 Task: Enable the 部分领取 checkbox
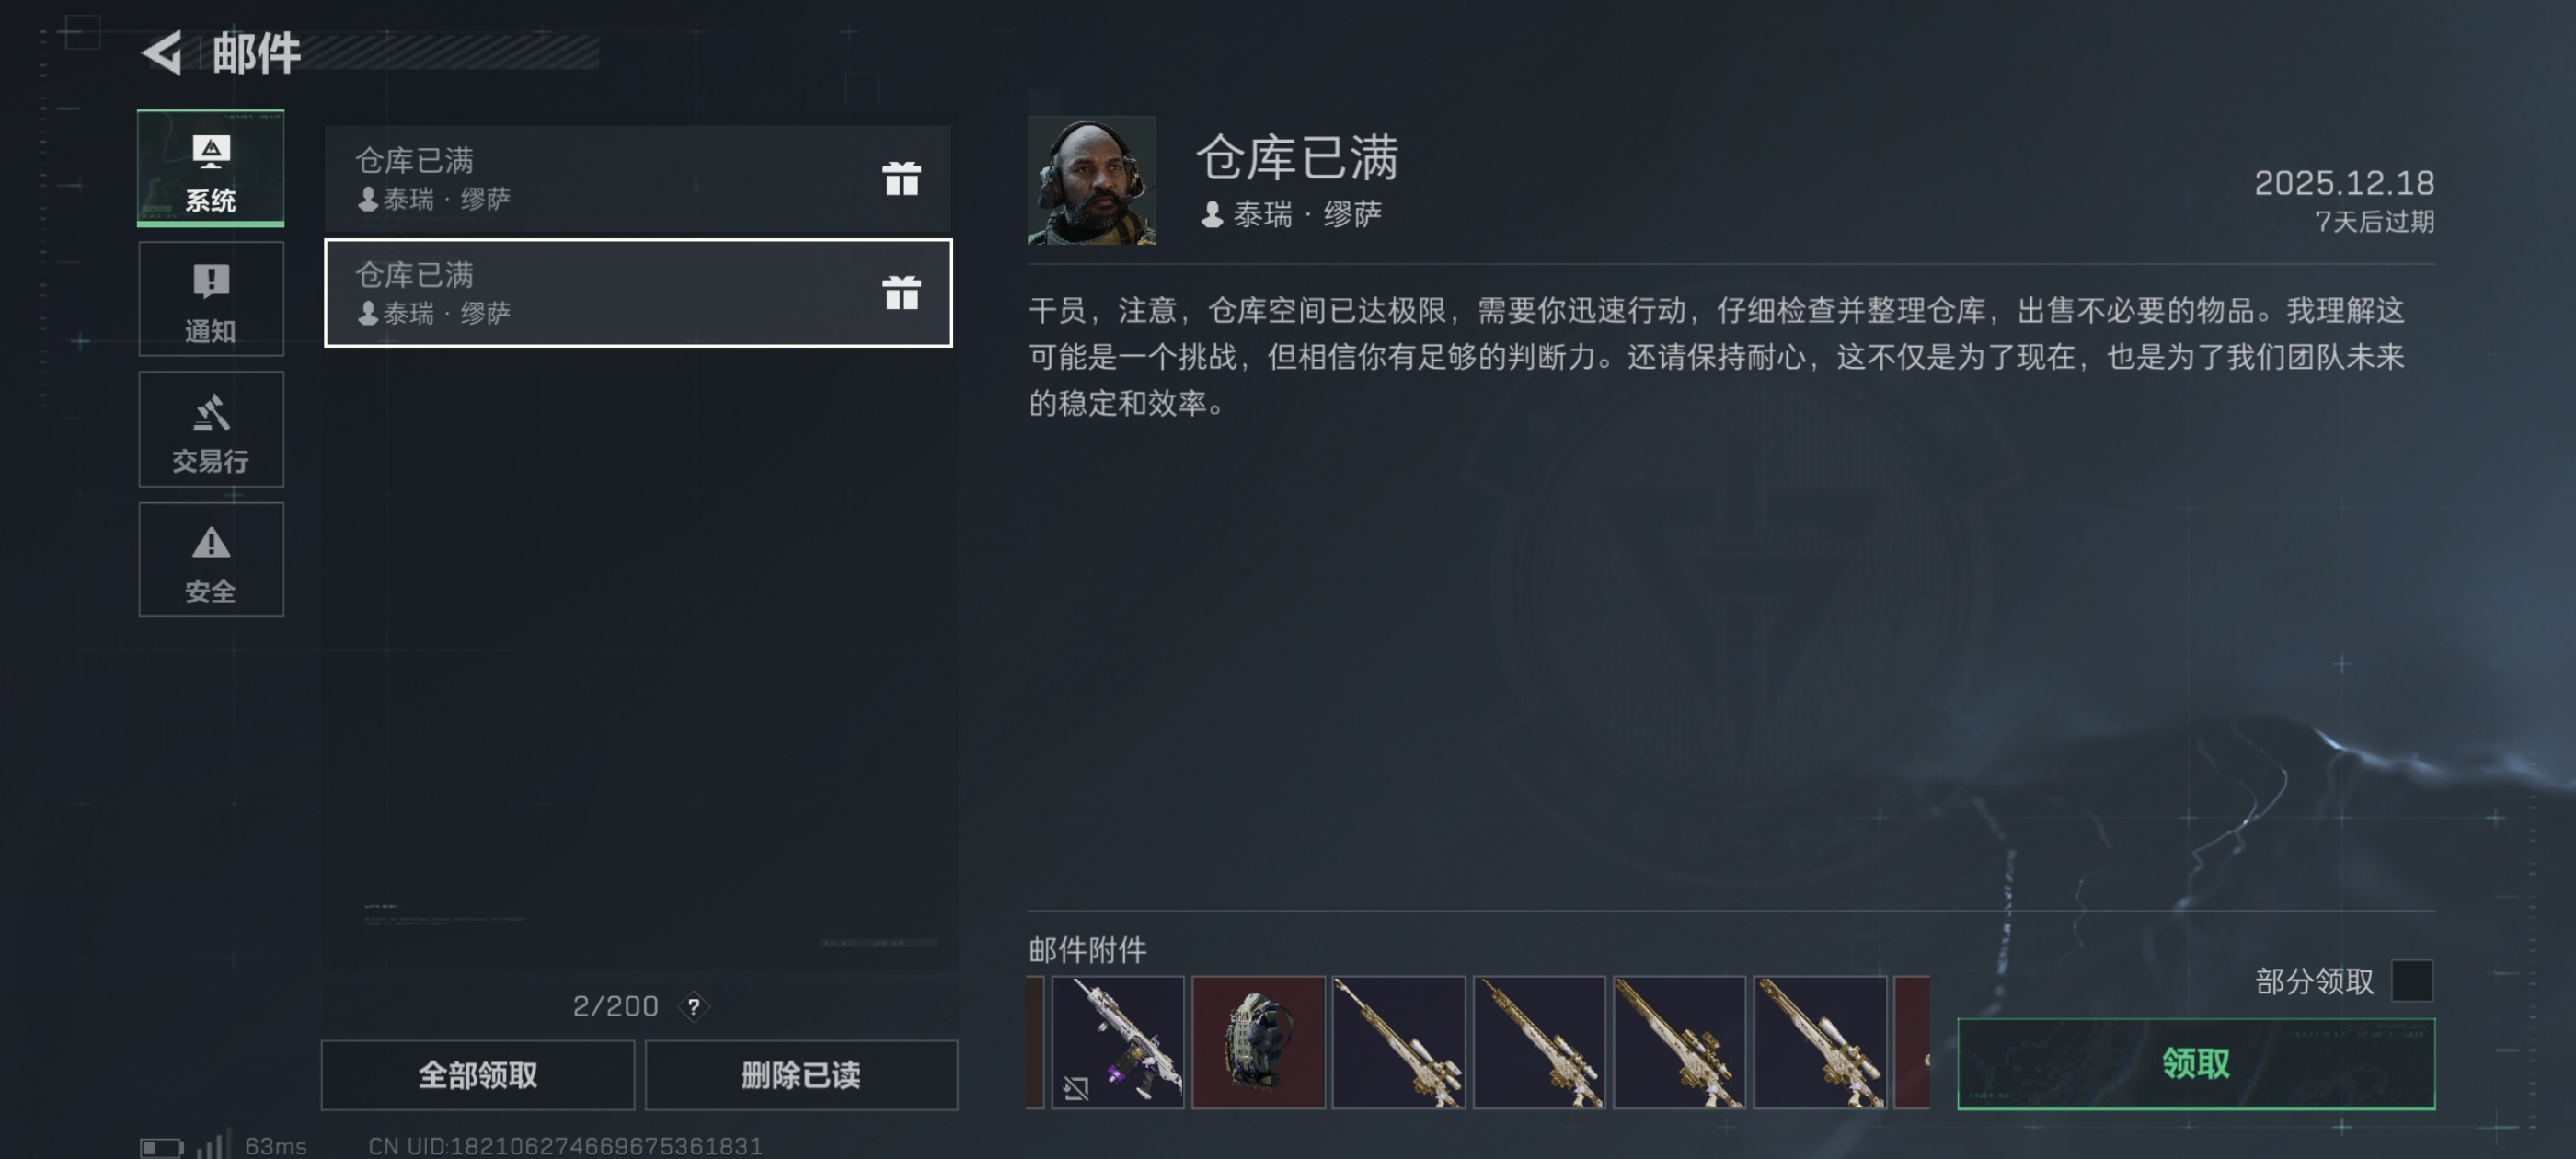coord(2412,981)
